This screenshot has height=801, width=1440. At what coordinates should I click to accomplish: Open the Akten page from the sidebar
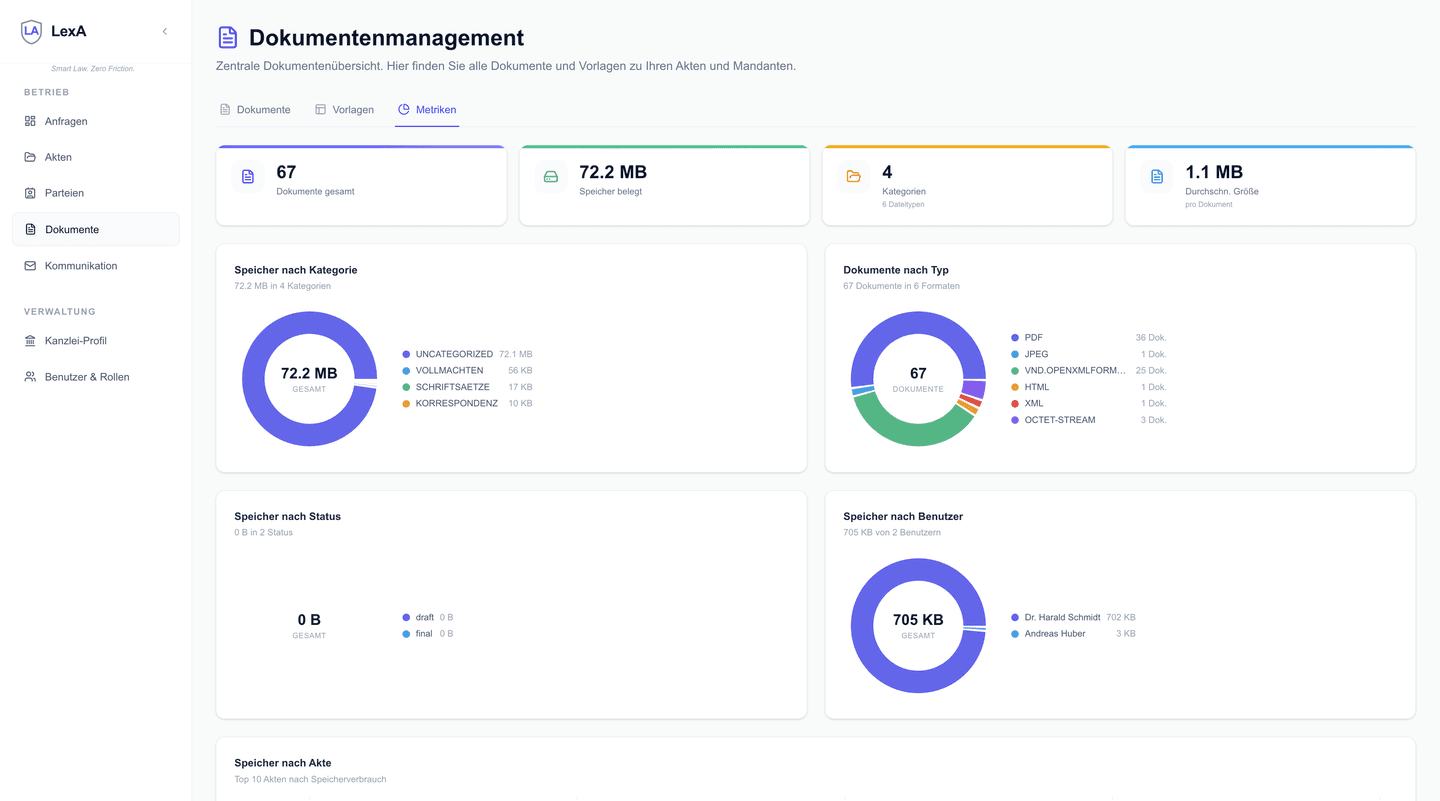pyautogui.click(x=60, y=157)
